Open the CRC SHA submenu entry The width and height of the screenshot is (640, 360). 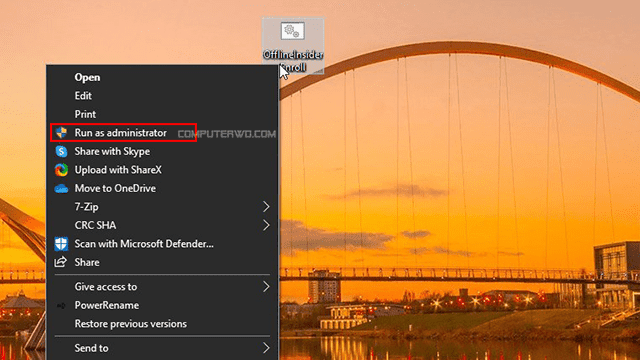(x=162, y=225)
